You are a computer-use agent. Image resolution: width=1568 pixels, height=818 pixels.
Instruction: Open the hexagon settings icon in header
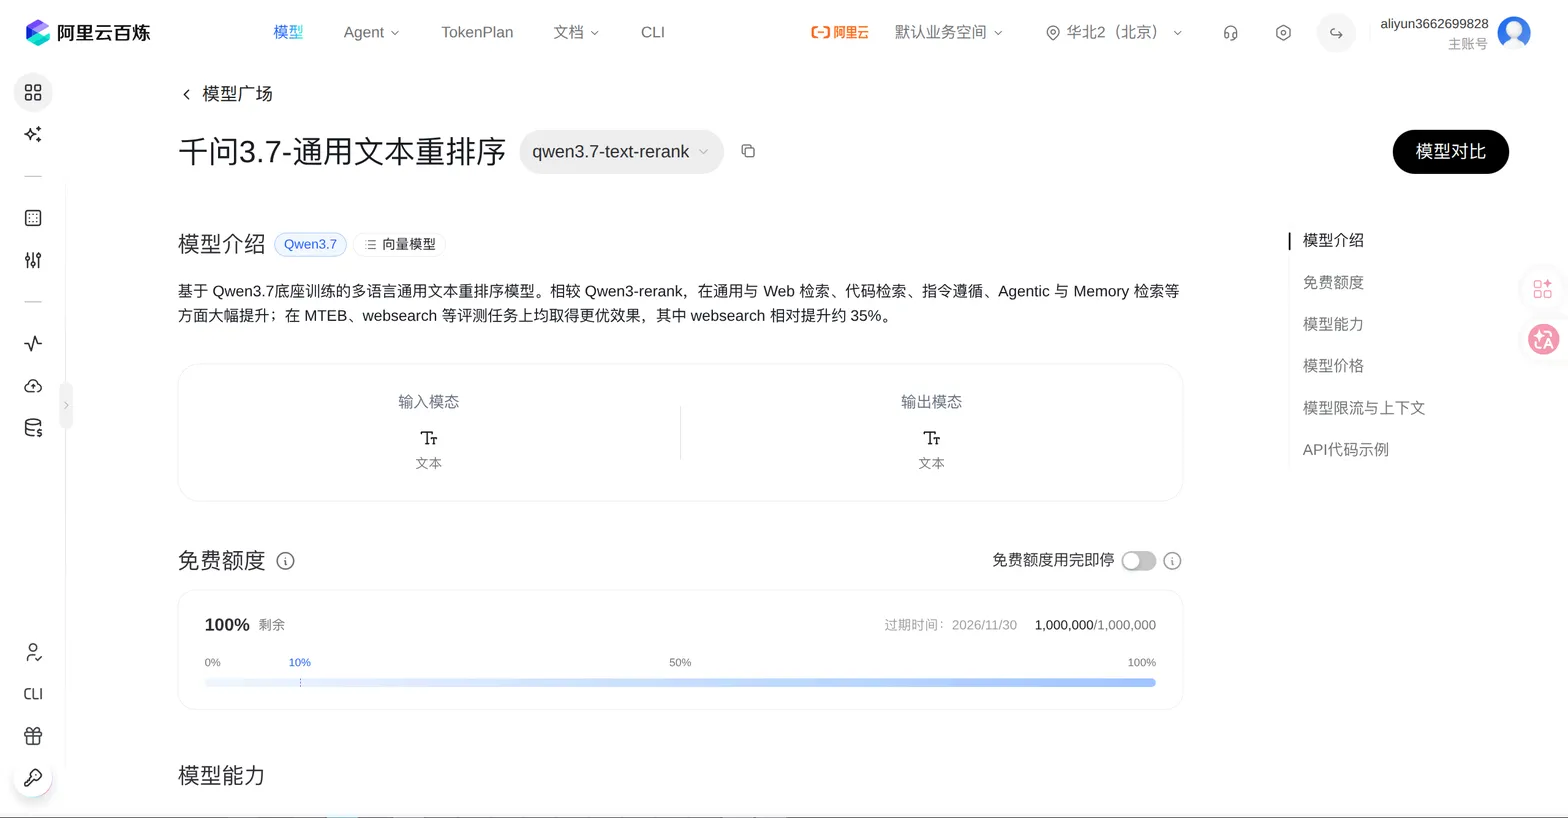tap(1283, 33)
